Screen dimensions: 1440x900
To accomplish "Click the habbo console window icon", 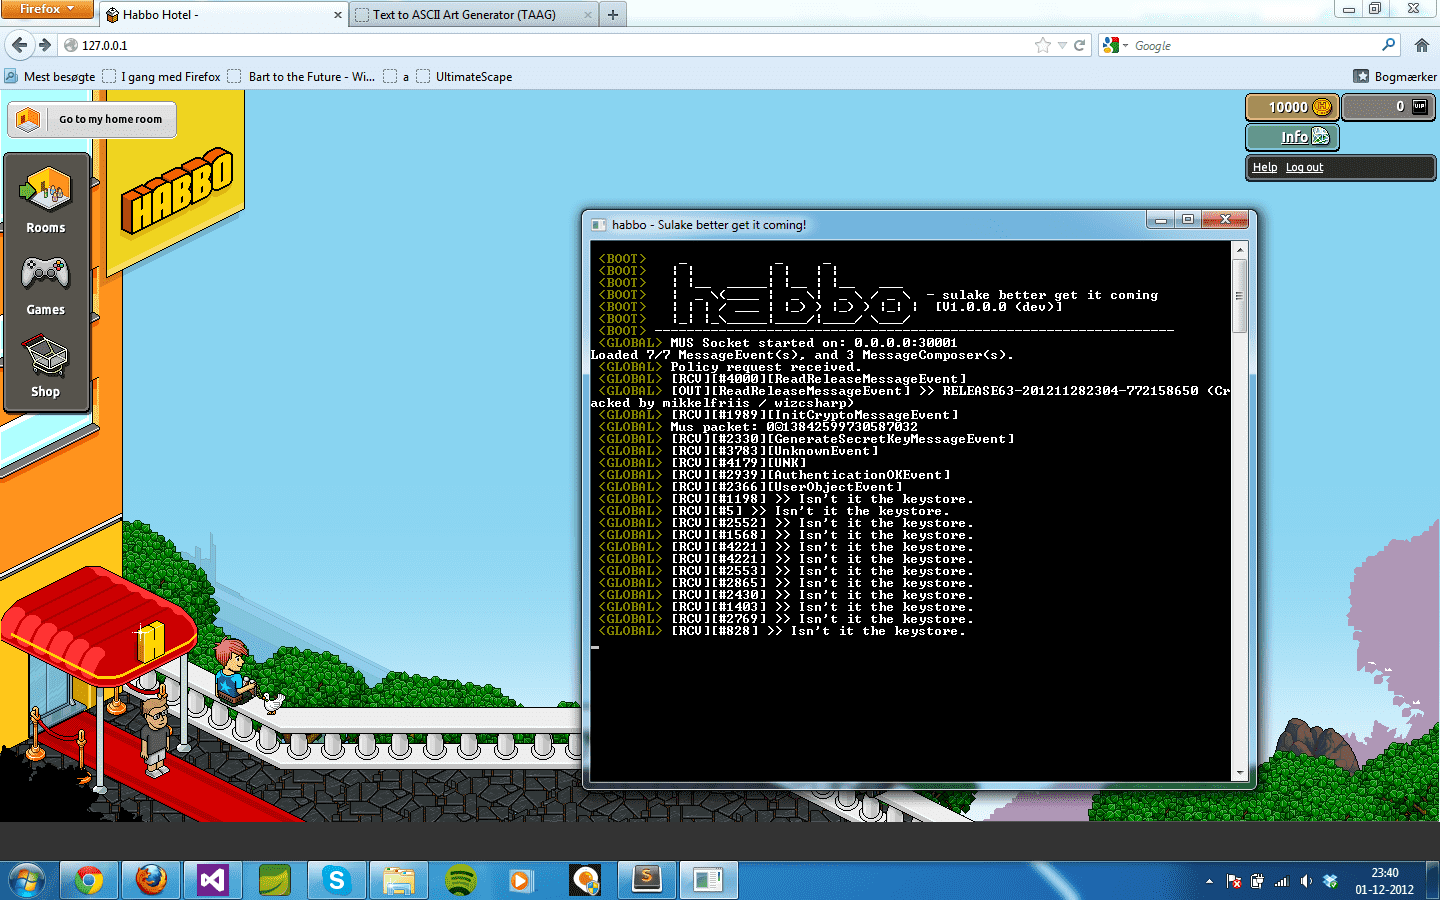I will (x=598, y=225).
